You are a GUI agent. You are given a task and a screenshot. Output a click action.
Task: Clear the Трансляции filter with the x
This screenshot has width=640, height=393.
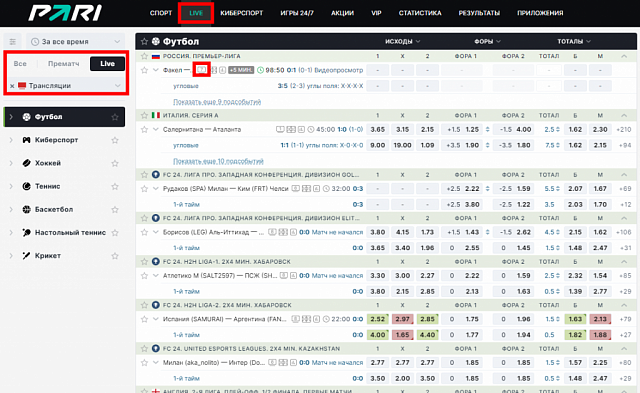click(x=12, y=86)
